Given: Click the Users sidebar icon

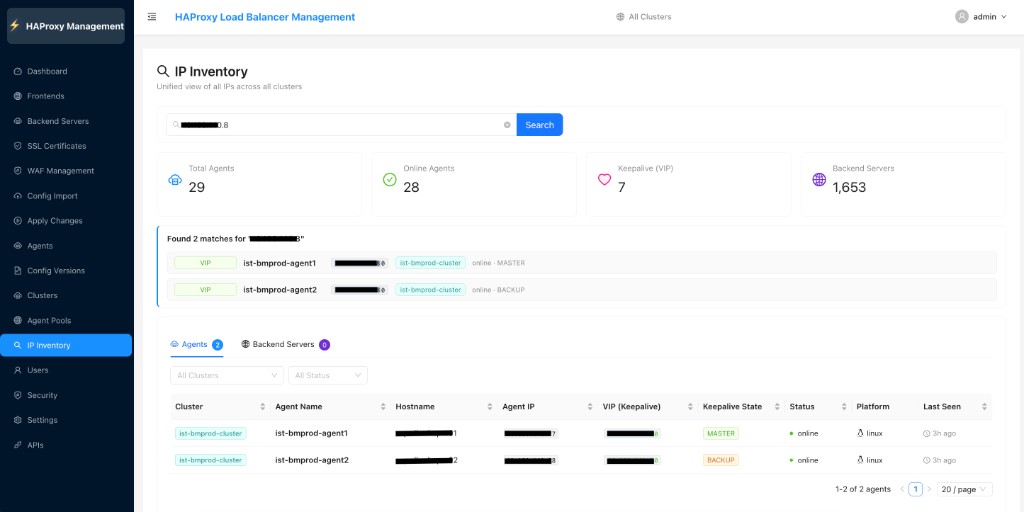Looking at the screenshot, I should coord(18,370).
